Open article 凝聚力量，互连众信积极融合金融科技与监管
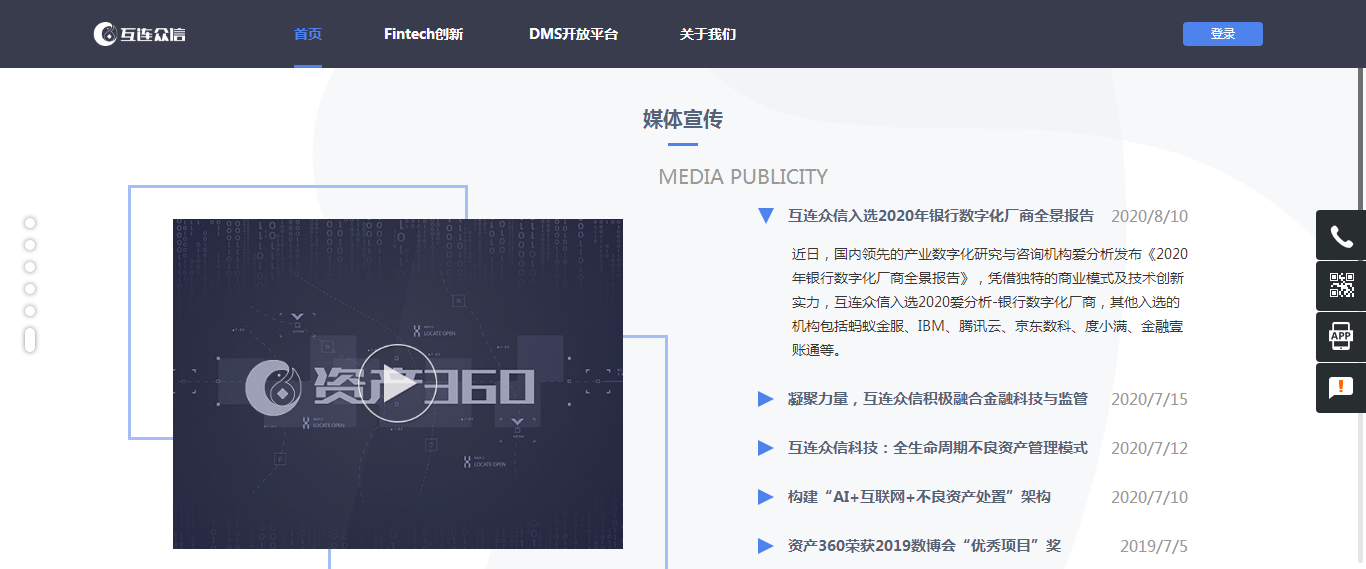 [x=938, y=399]
